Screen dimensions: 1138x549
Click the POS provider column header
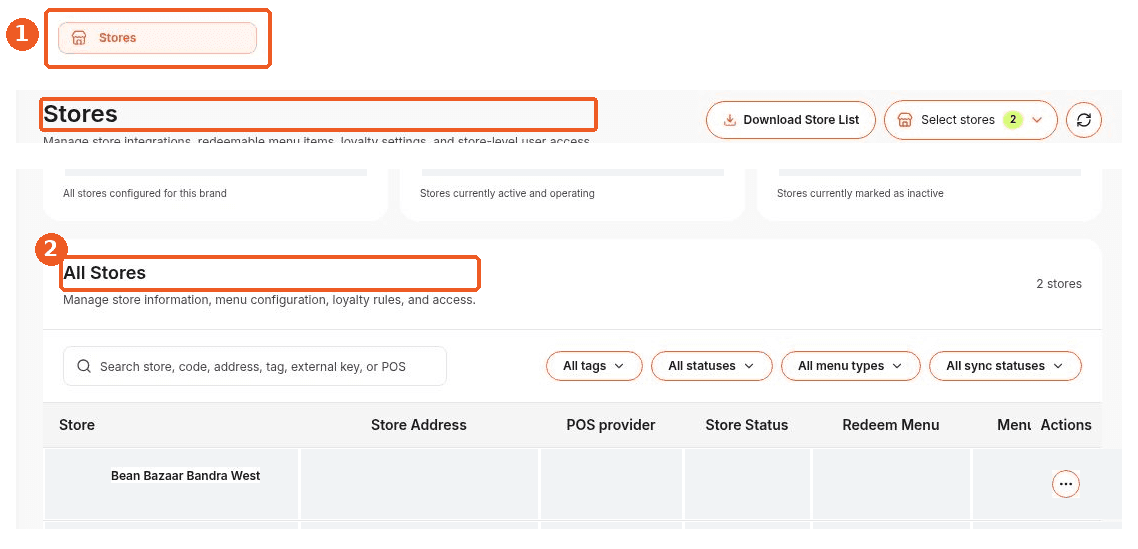tap(611, 425)
